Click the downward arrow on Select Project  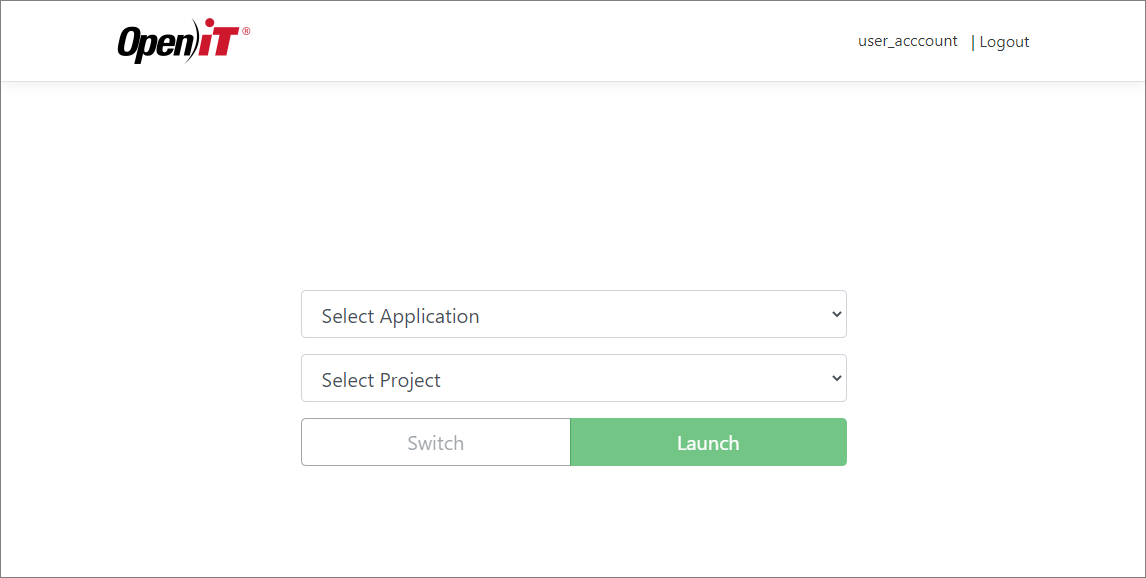pos(837,378)
